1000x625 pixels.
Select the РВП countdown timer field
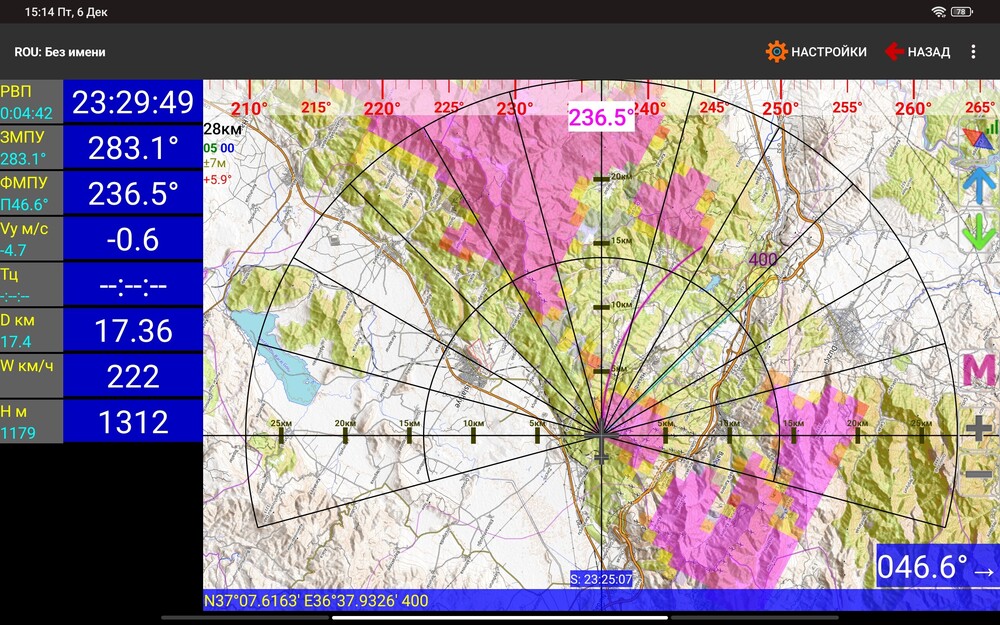100,101
